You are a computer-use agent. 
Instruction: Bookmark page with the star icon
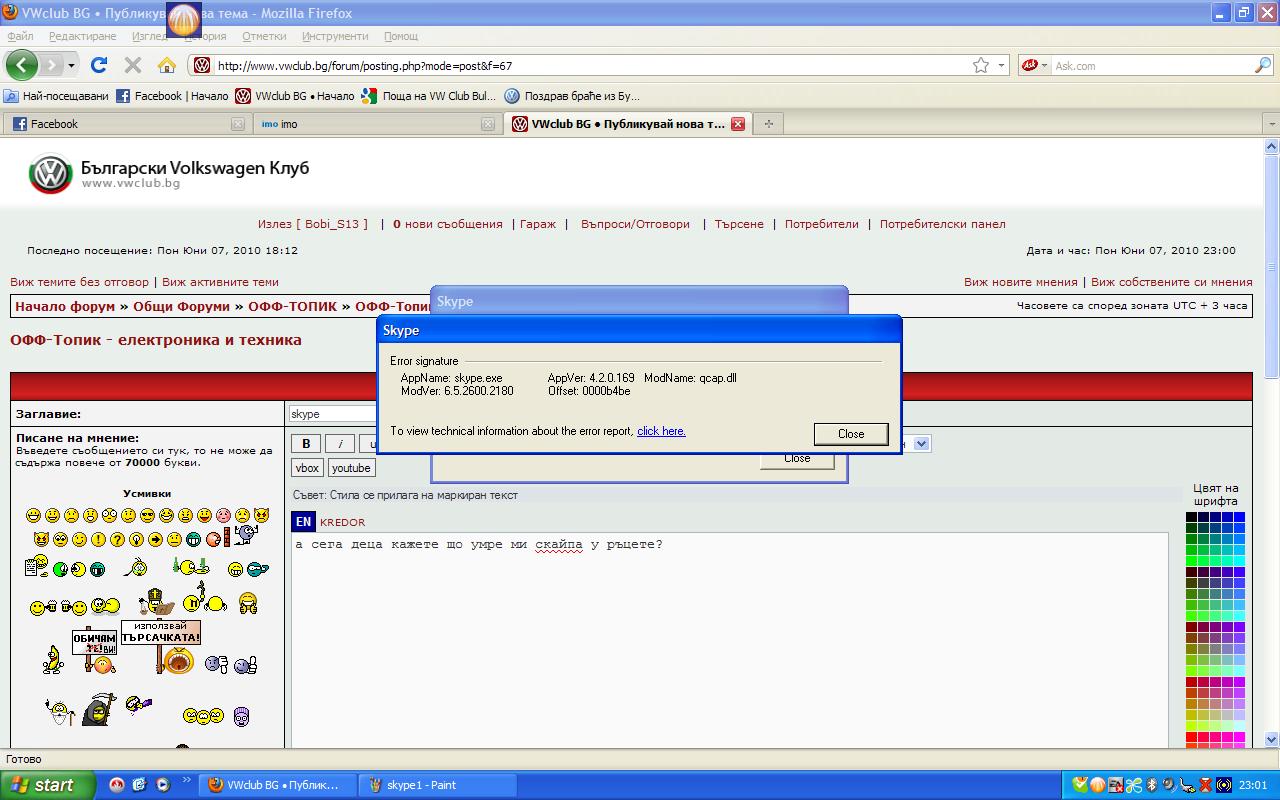(981, 65)
